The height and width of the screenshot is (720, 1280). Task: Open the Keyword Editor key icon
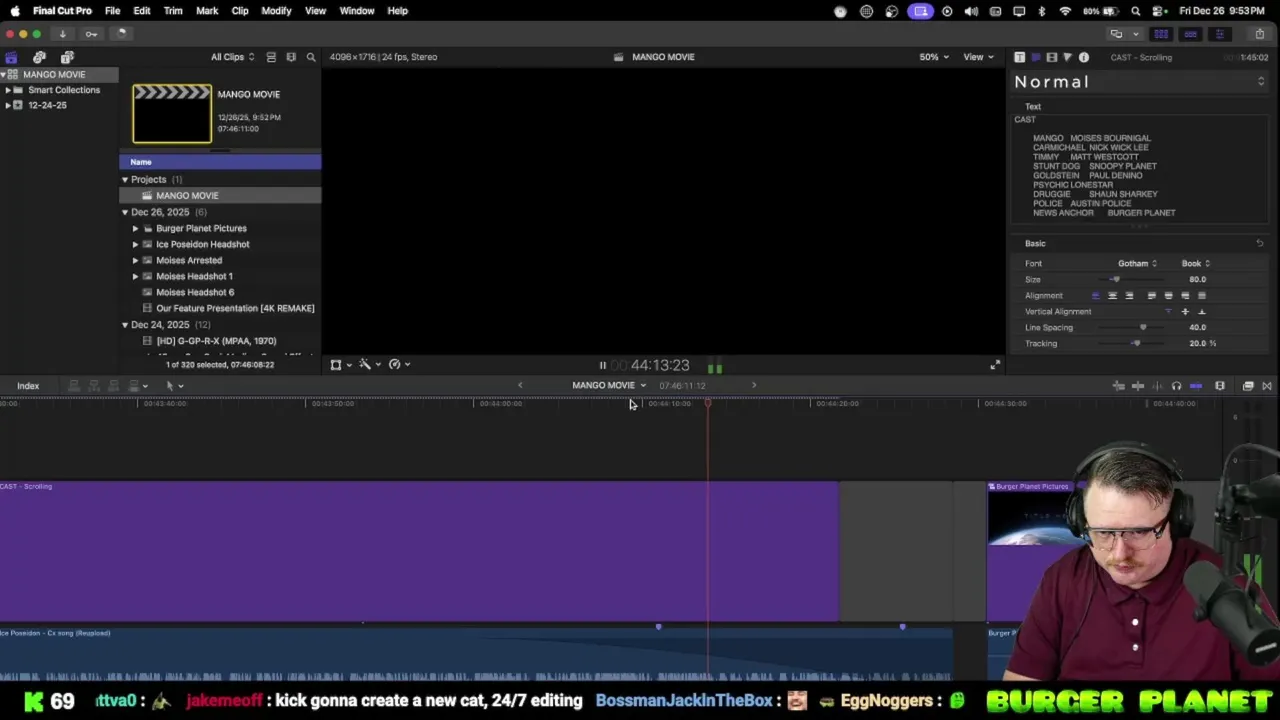click(91, 34)
